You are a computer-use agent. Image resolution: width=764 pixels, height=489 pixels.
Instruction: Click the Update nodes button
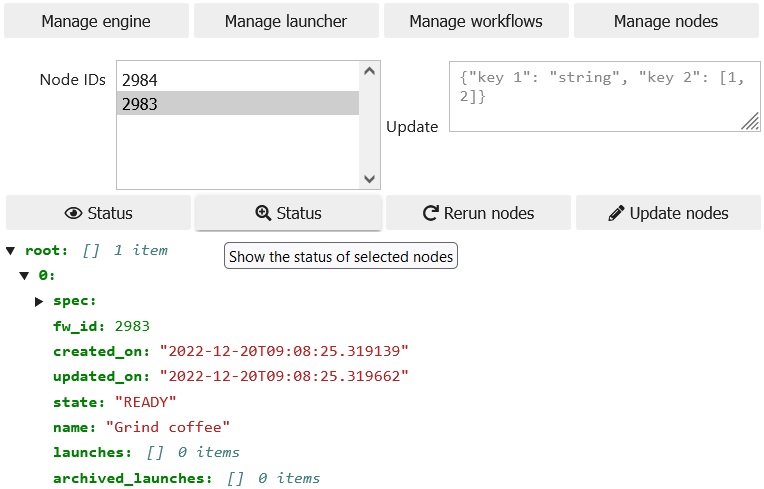tap(668, 213)
